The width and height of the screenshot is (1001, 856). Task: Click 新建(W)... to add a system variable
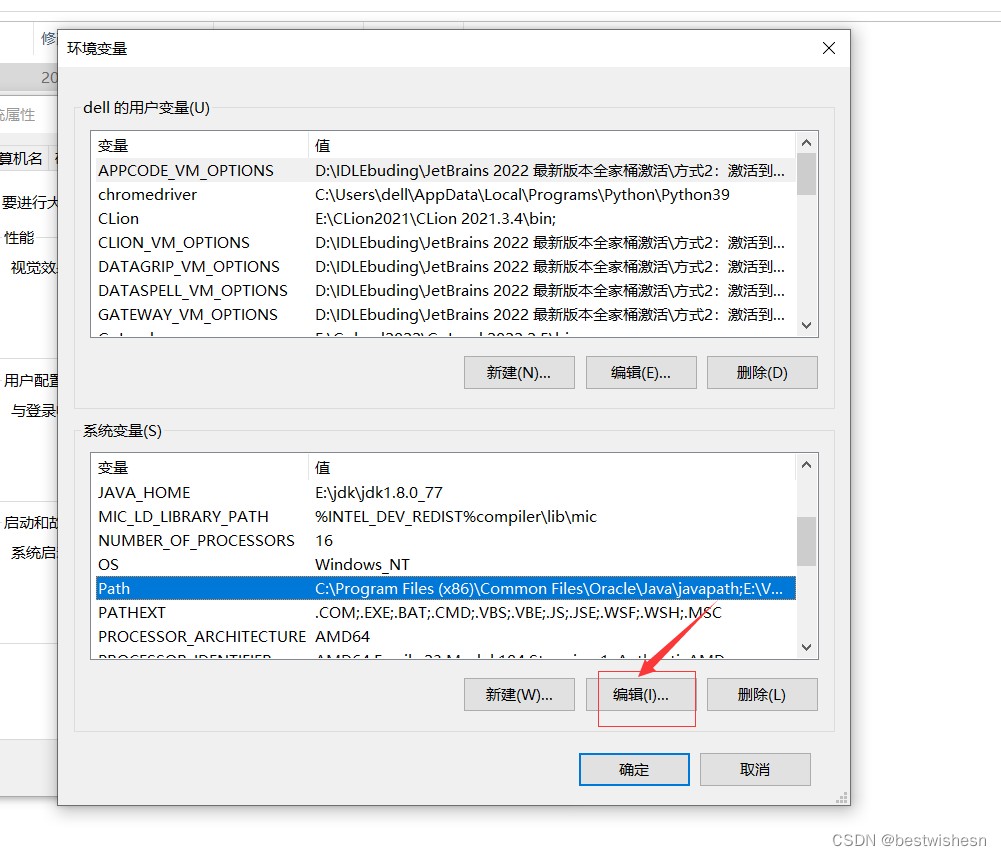point(518,694)
